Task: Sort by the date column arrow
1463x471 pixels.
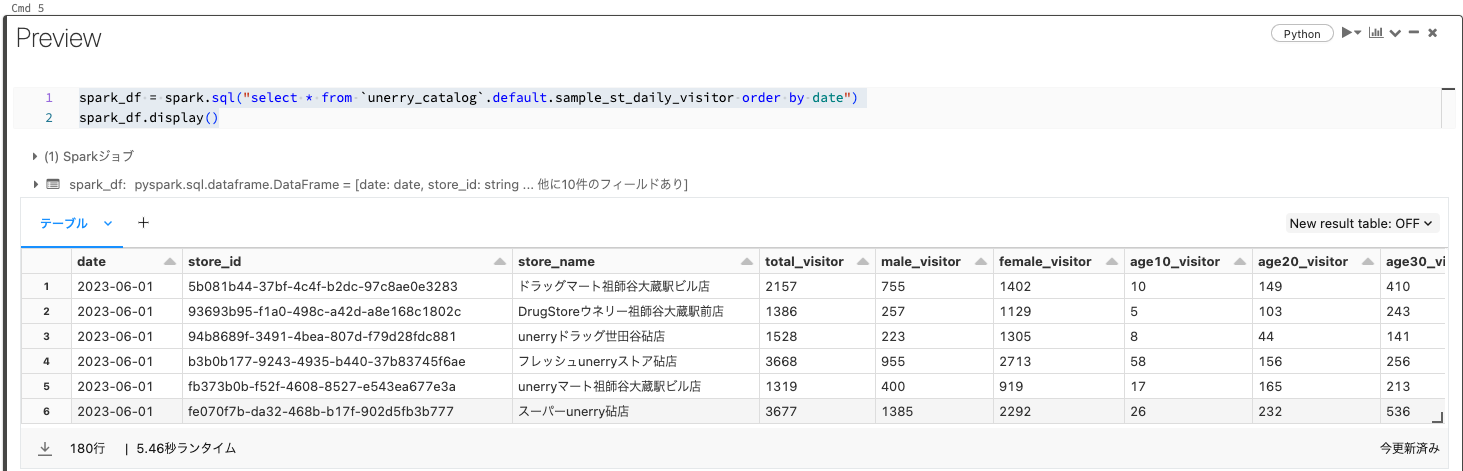Action: point(169,262)
